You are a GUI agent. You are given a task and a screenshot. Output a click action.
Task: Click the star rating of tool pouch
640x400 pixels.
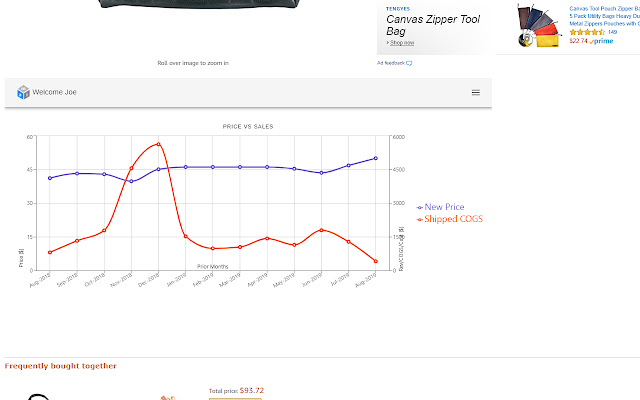click(x=587, y=32)
